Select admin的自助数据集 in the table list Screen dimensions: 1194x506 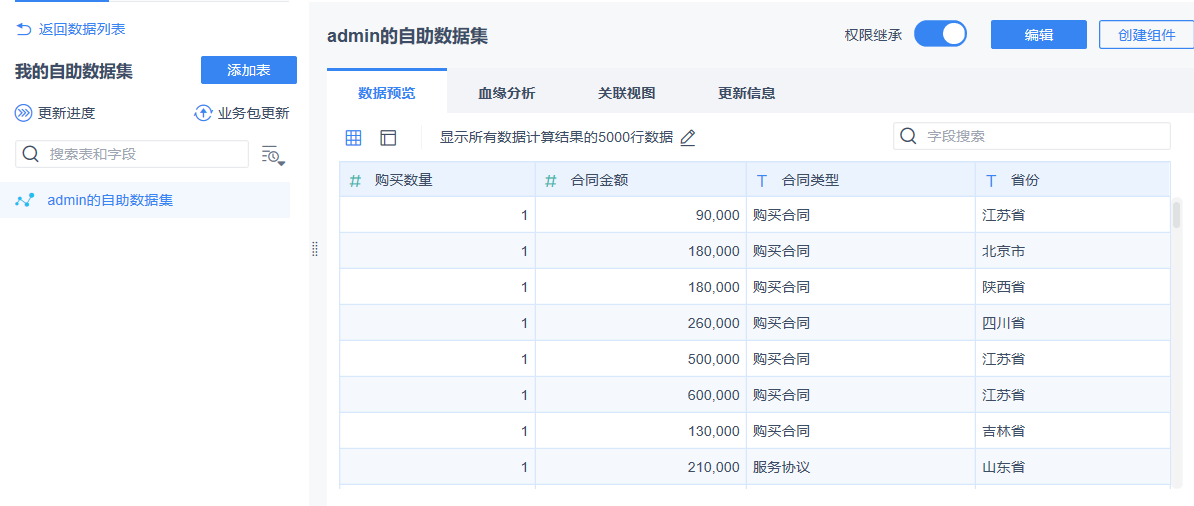click(x=110, y=200)
